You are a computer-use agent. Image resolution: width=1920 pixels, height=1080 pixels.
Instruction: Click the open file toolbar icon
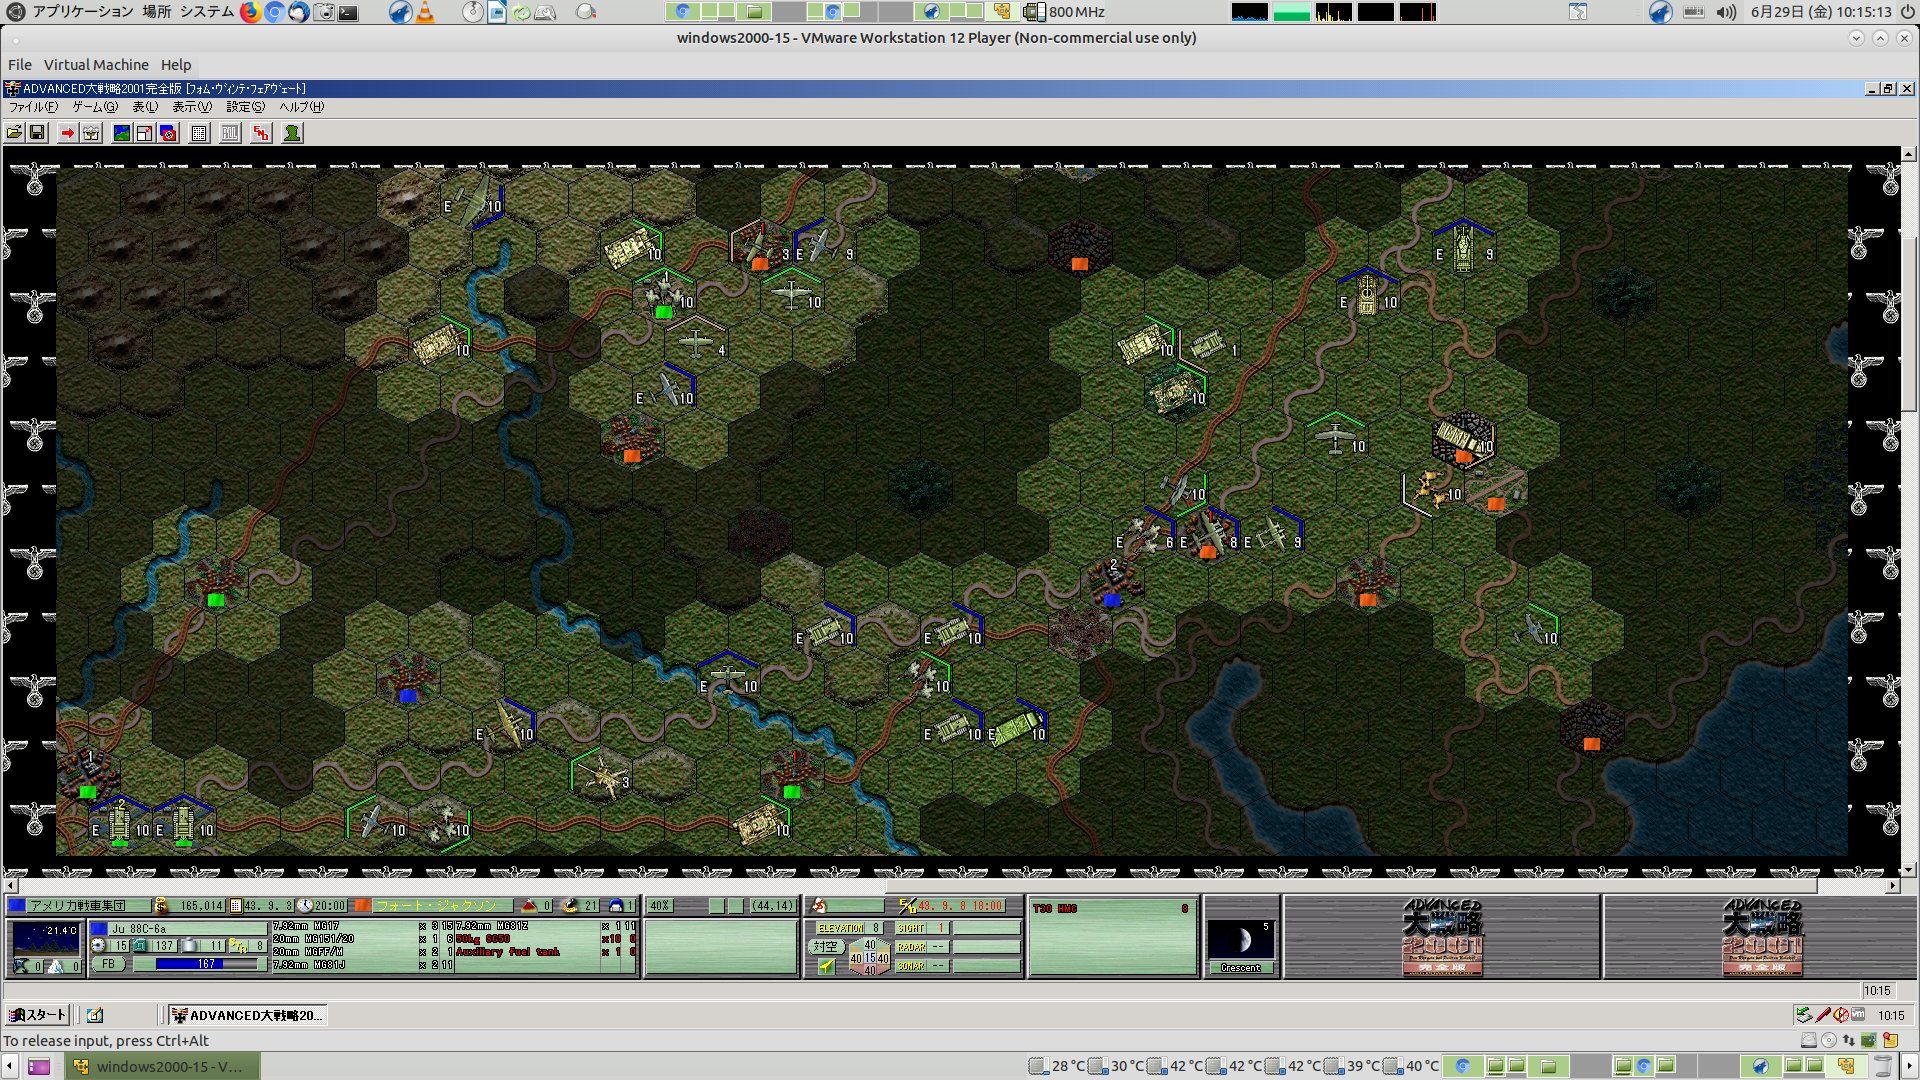(14, 133)
